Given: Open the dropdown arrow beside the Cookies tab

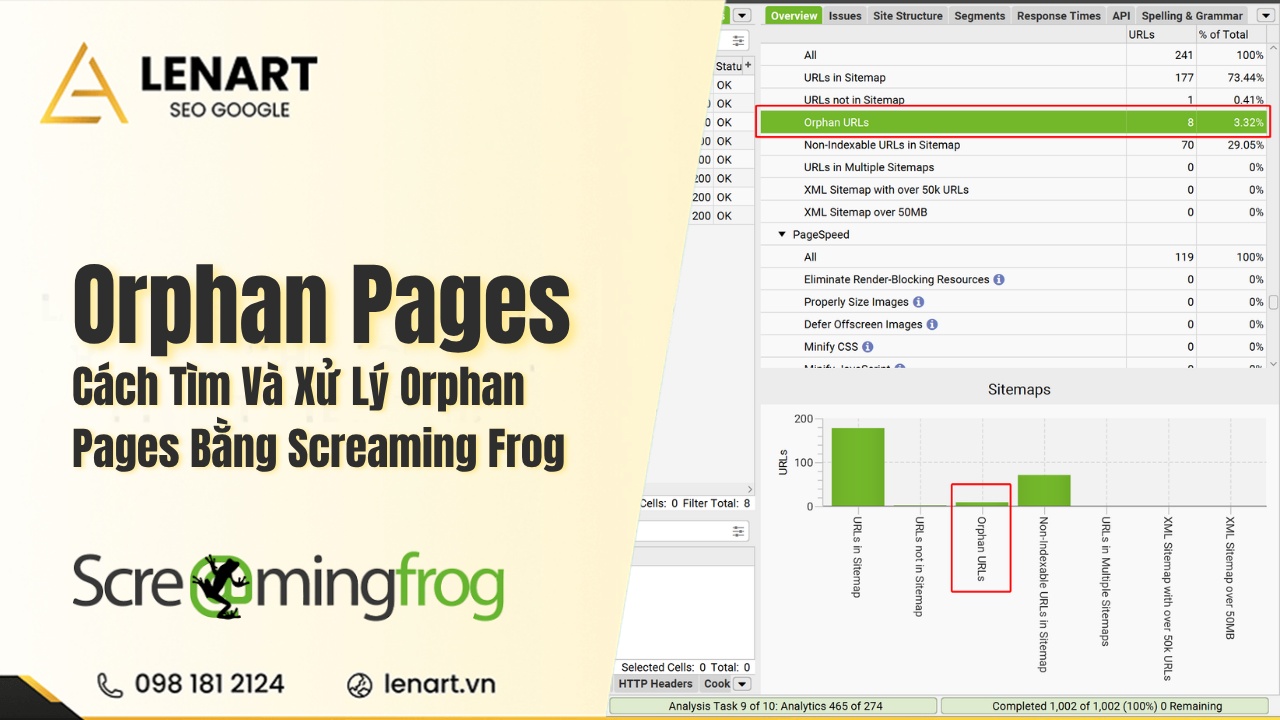Looking at the screenshot, I should [741, 683].
